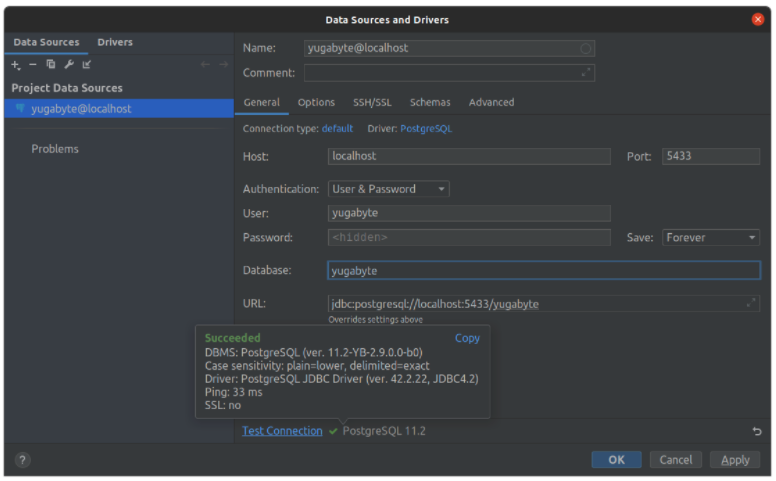Choose color via circle in Name field

tap(585, 48)
